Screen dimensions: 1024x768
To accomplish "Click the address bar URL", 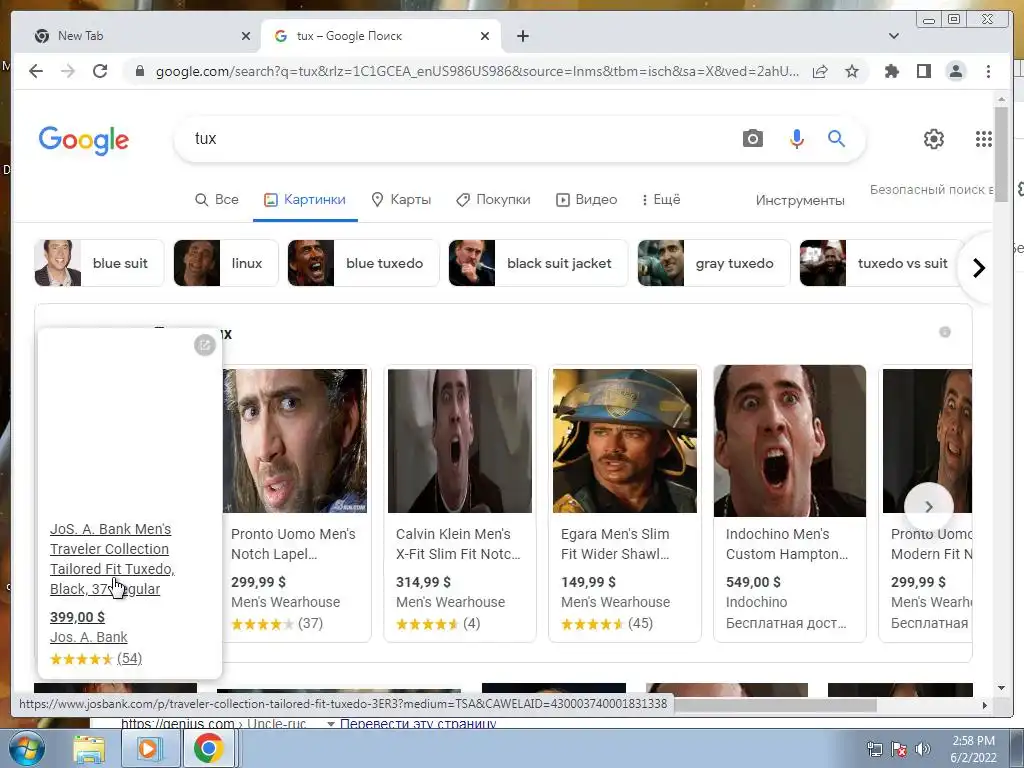I will [477, 71].
